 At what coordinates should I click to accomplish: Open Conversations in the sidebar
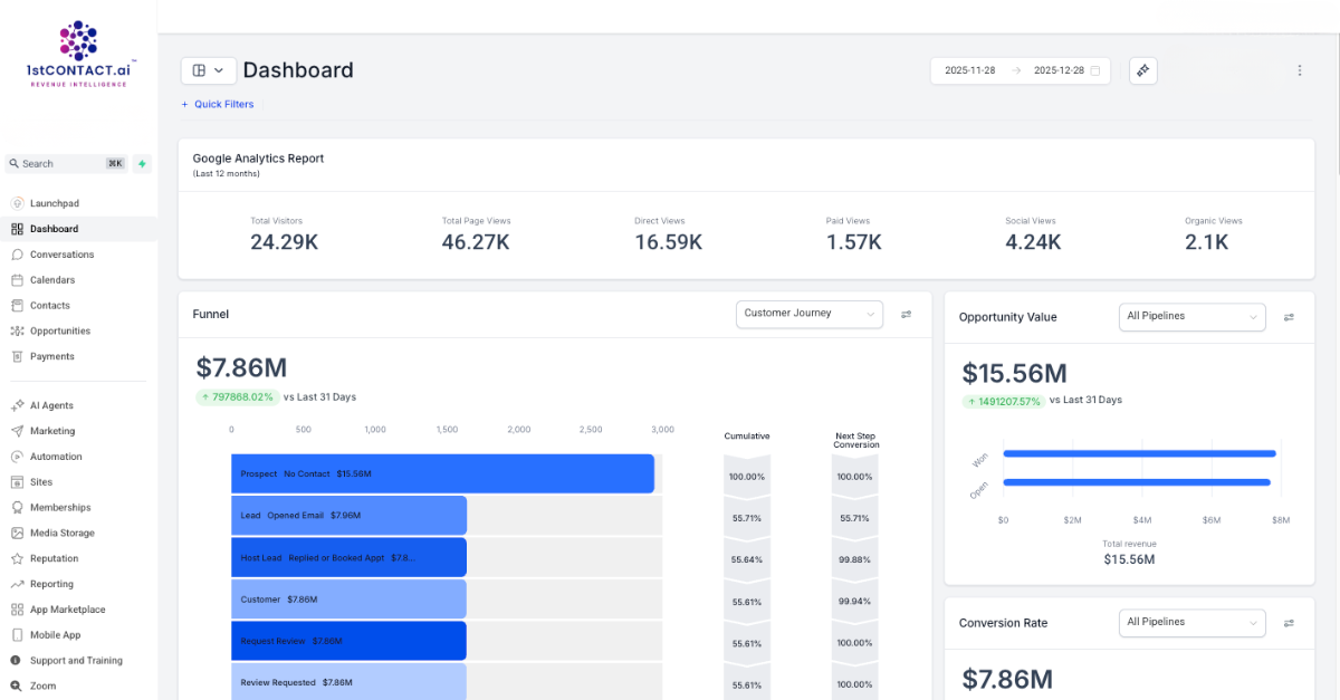(61, 255)
